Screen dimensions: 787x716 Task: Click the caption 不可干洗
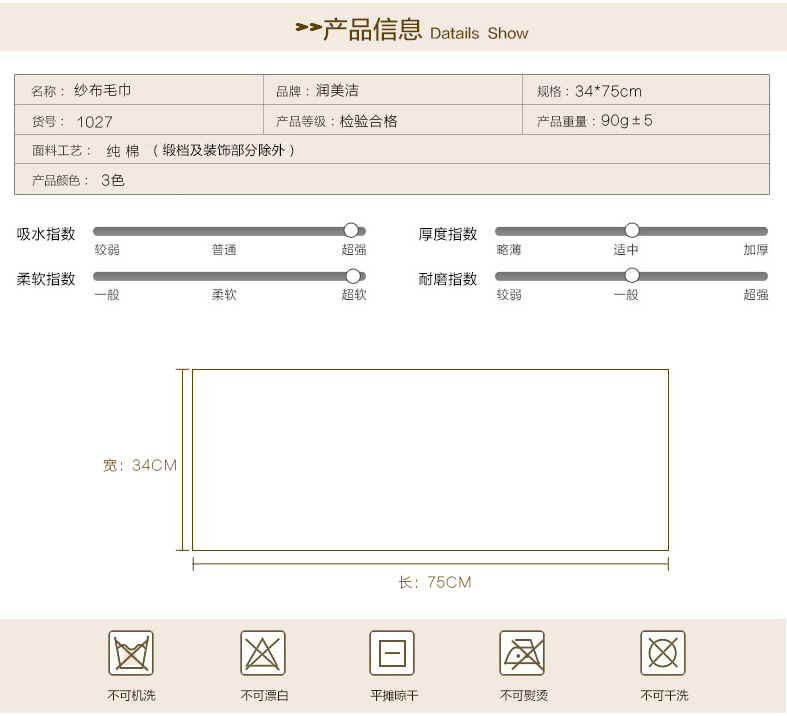tap(664, 695)
